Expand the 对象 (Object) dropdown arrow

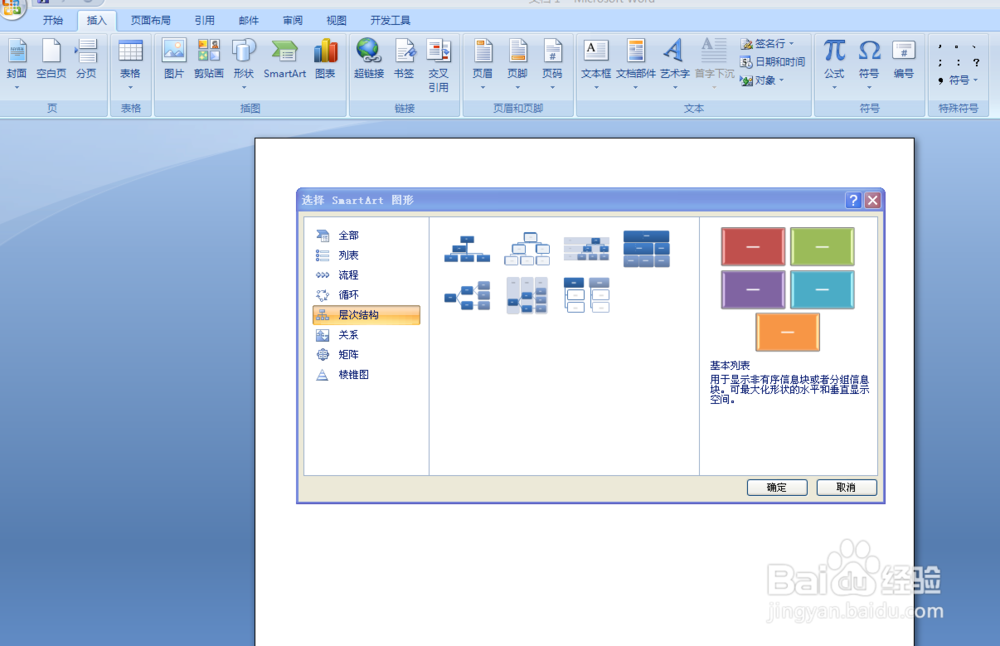pos(784,82)
